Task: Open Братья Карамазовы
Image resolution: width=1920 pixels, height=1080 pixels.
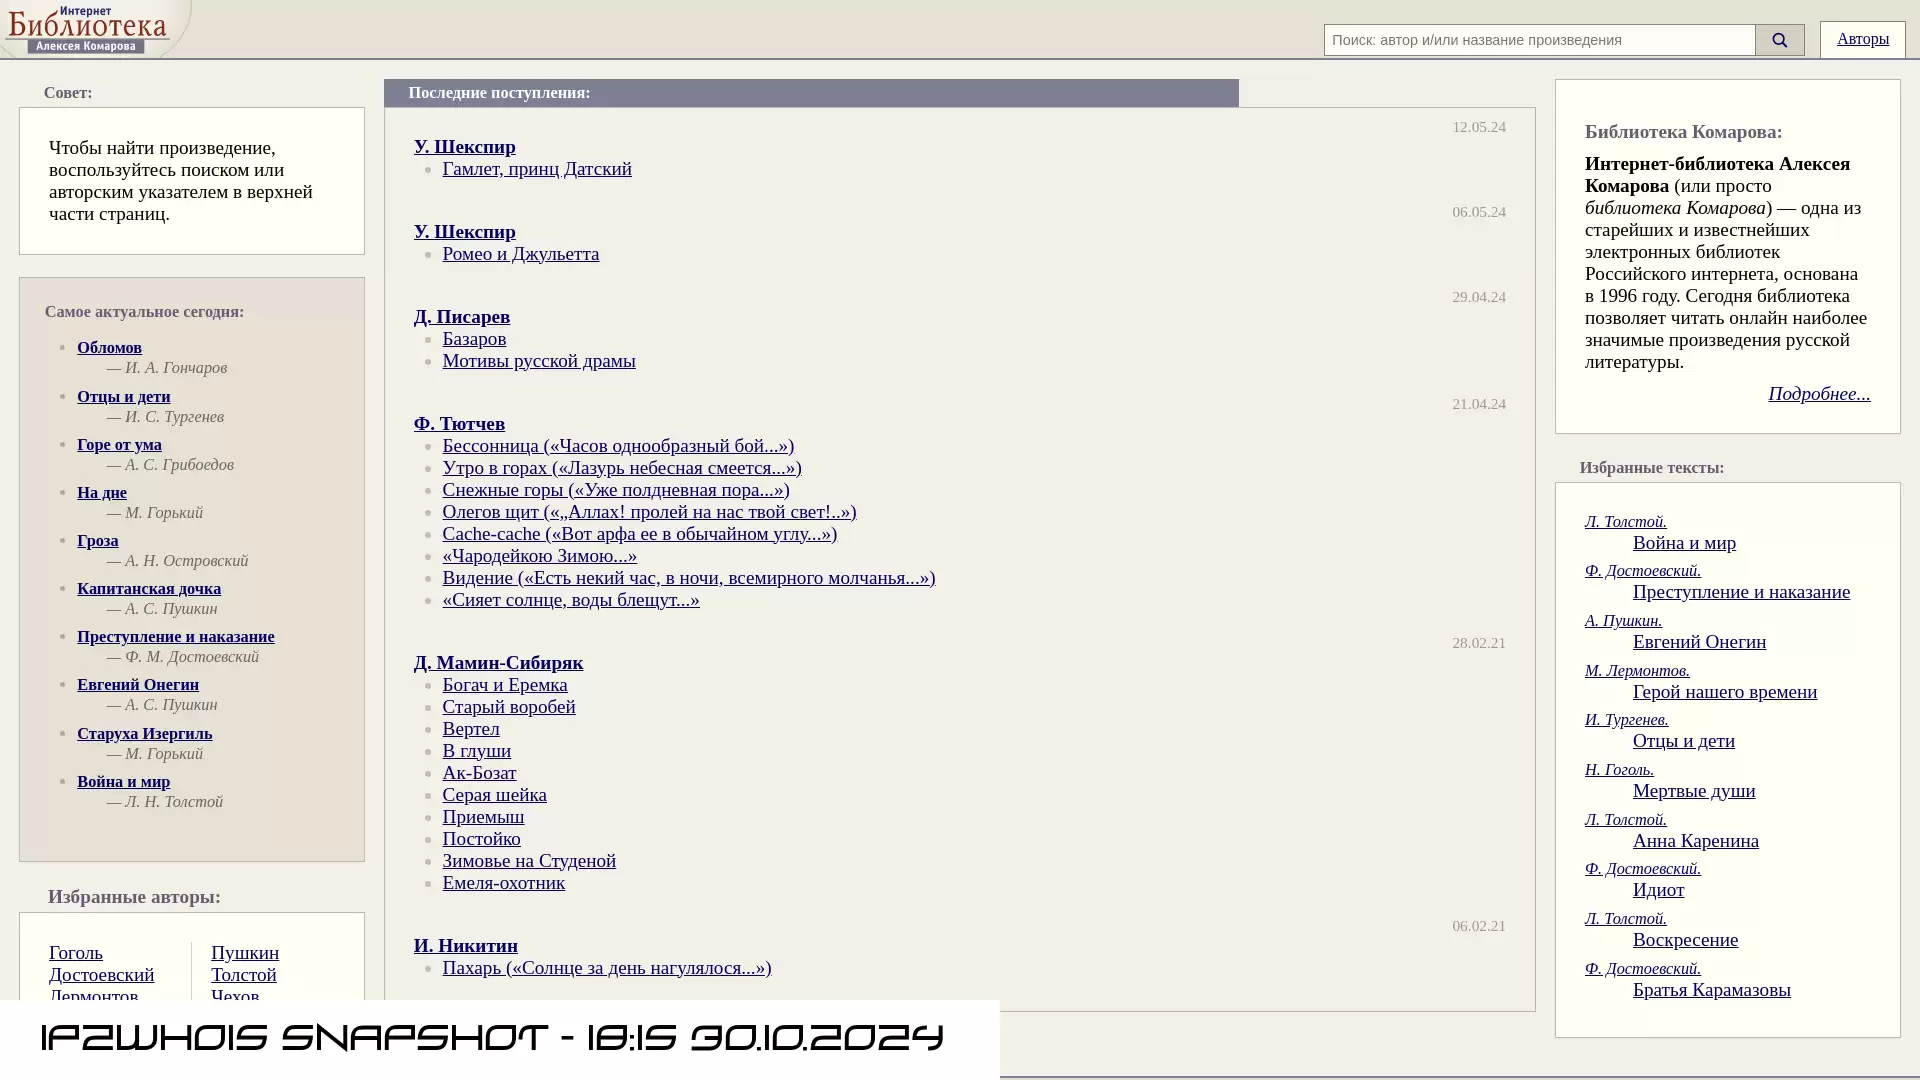Action: pos(1712,990)
